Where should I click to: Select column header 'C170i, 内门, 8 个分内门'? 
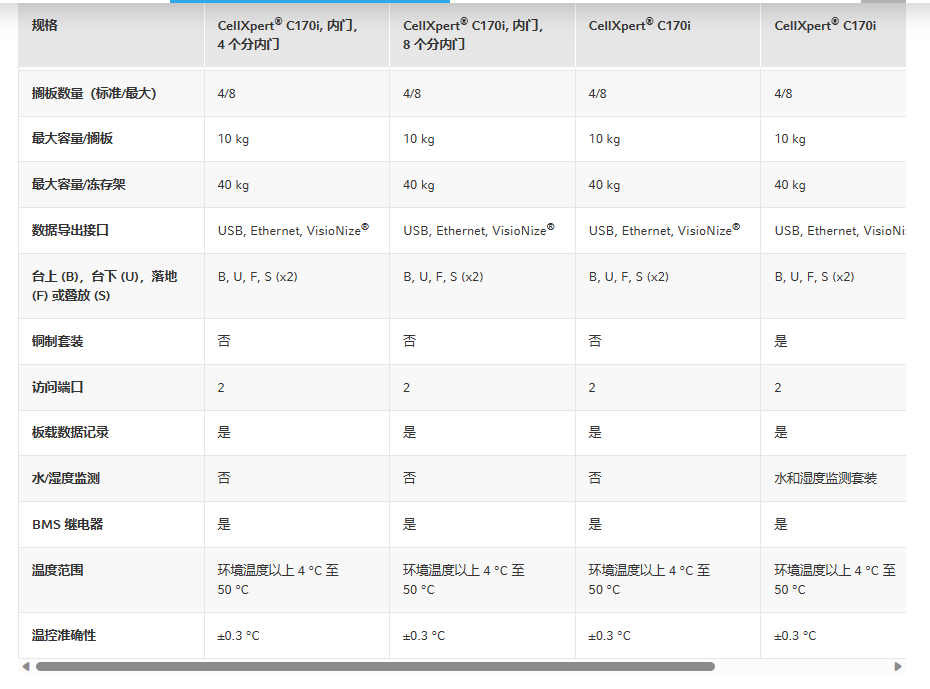pos(482,34)
